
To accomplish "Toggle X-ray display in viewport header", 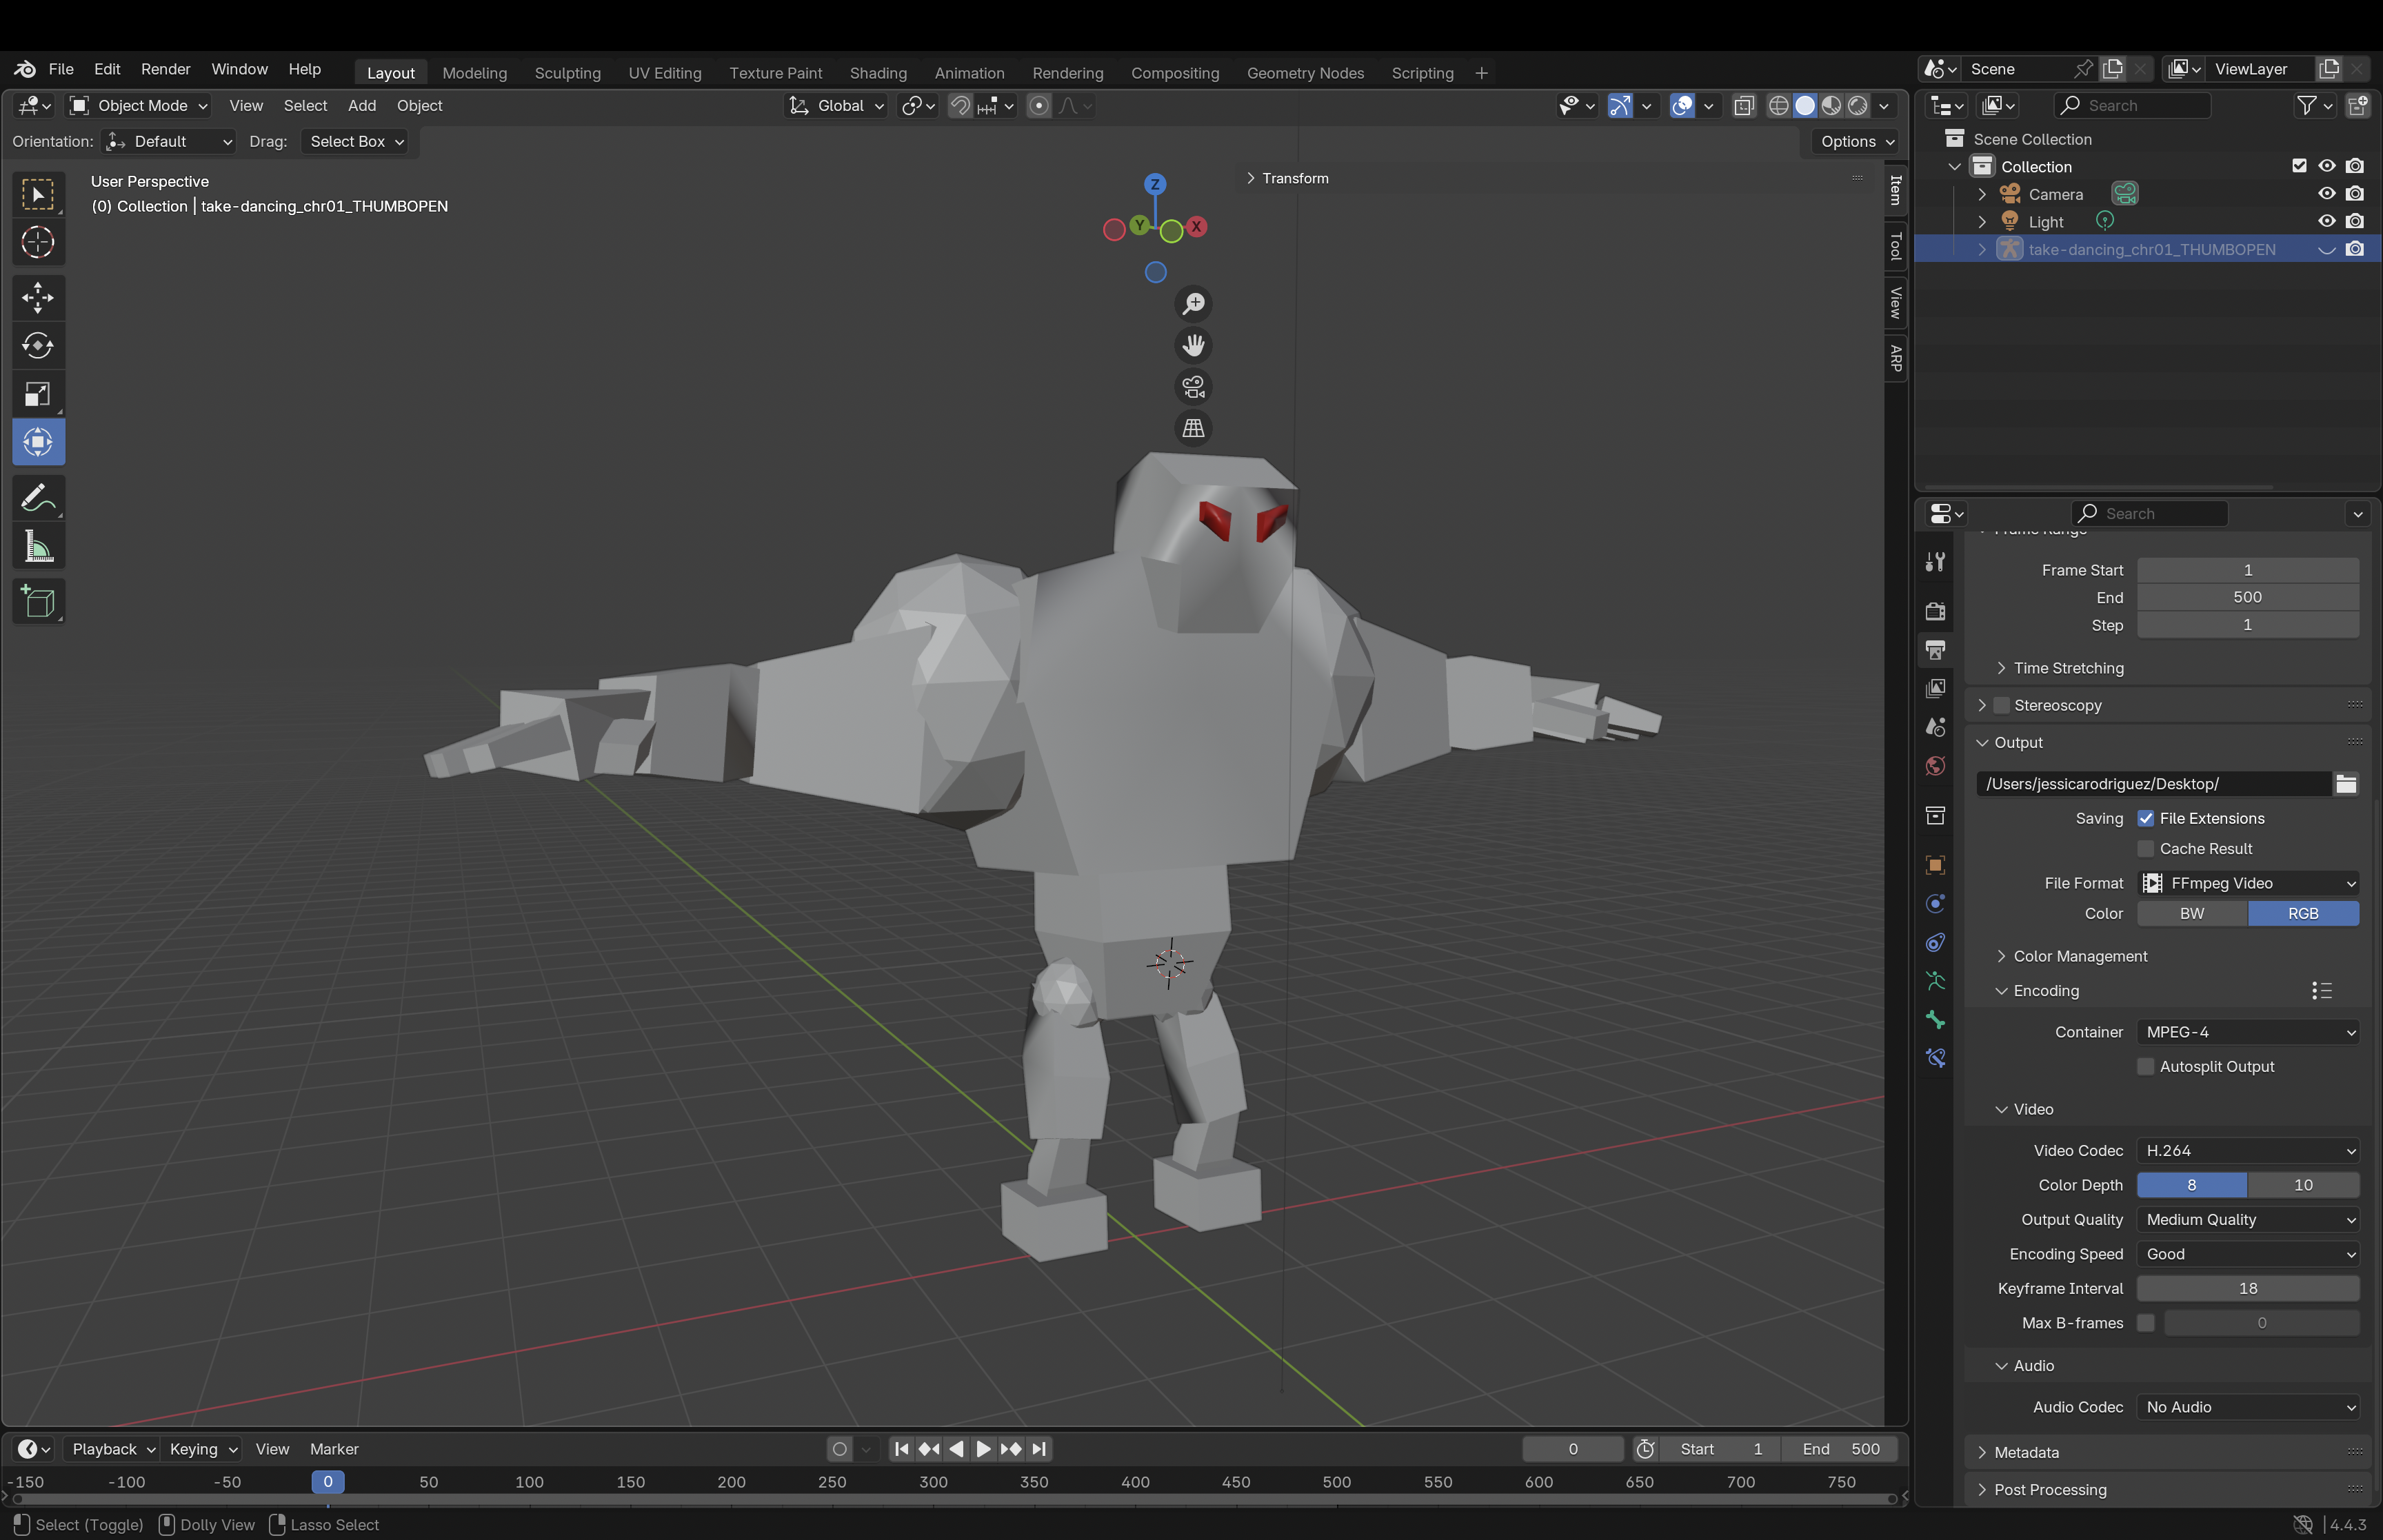I will click(x=1744, y=106).
